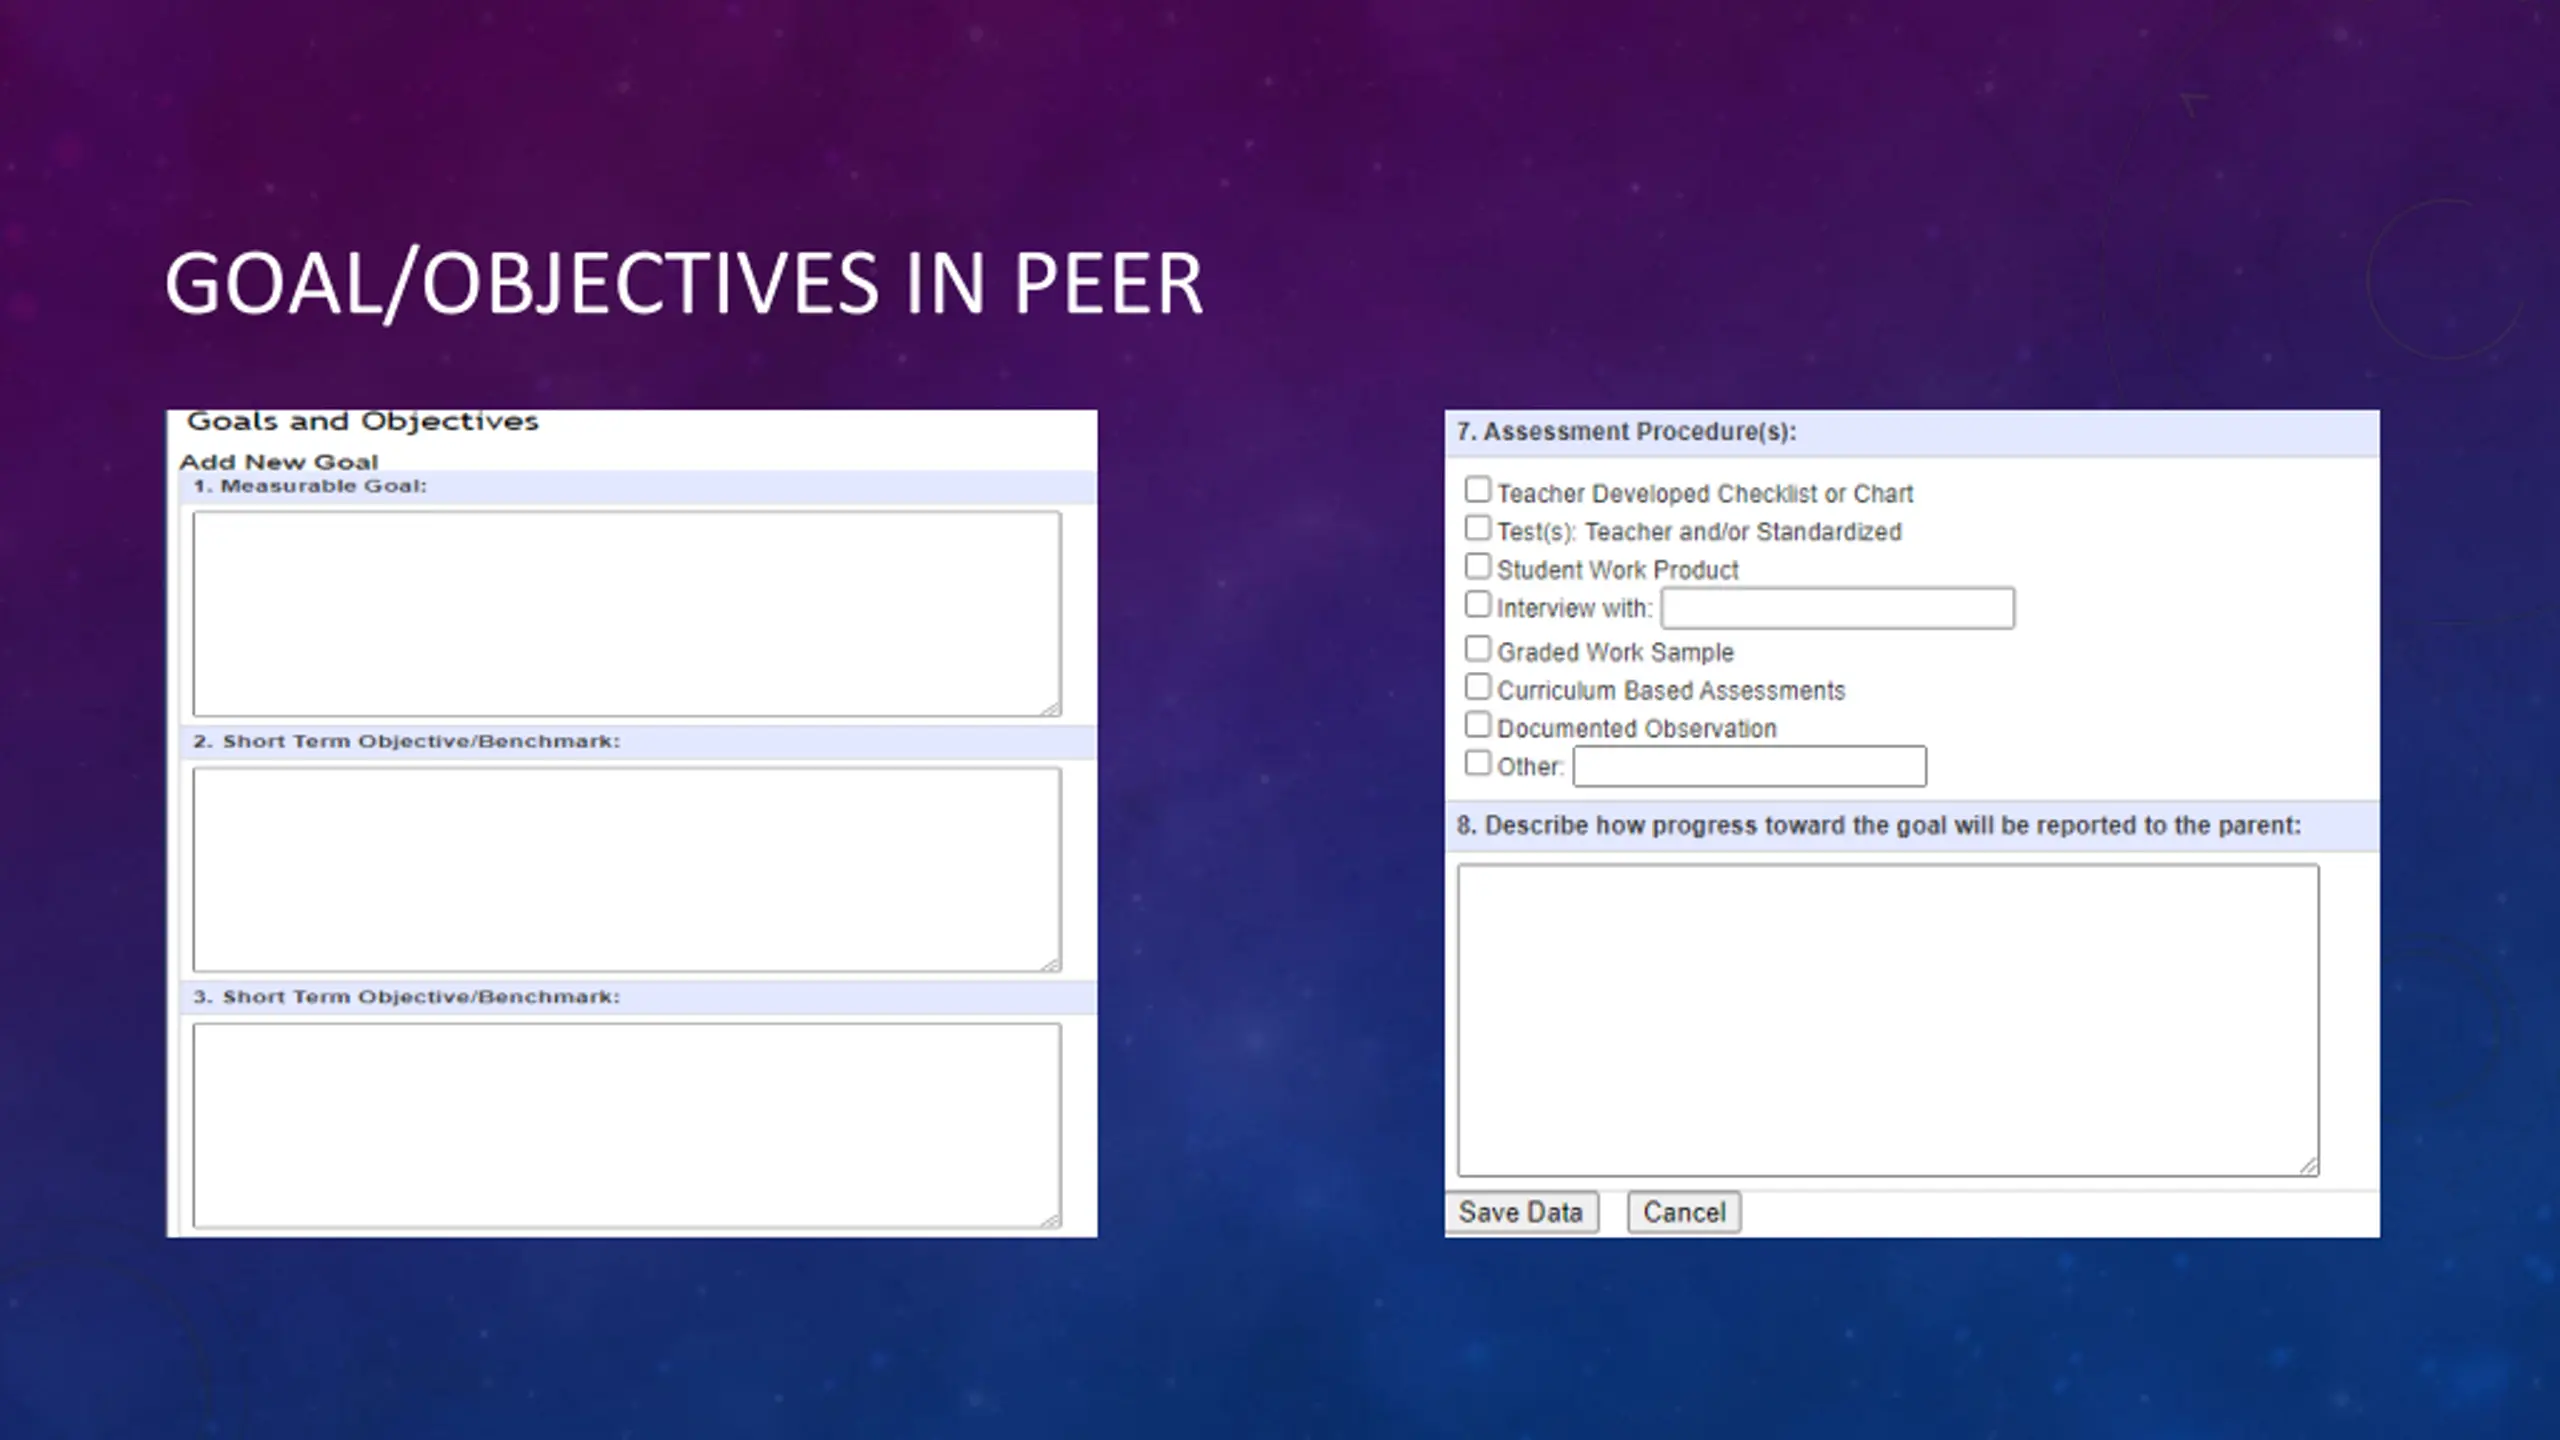Select Graded Work Sample checkbox
This screenshot has height=1440, width=2560.
(x=1477, y=649)
